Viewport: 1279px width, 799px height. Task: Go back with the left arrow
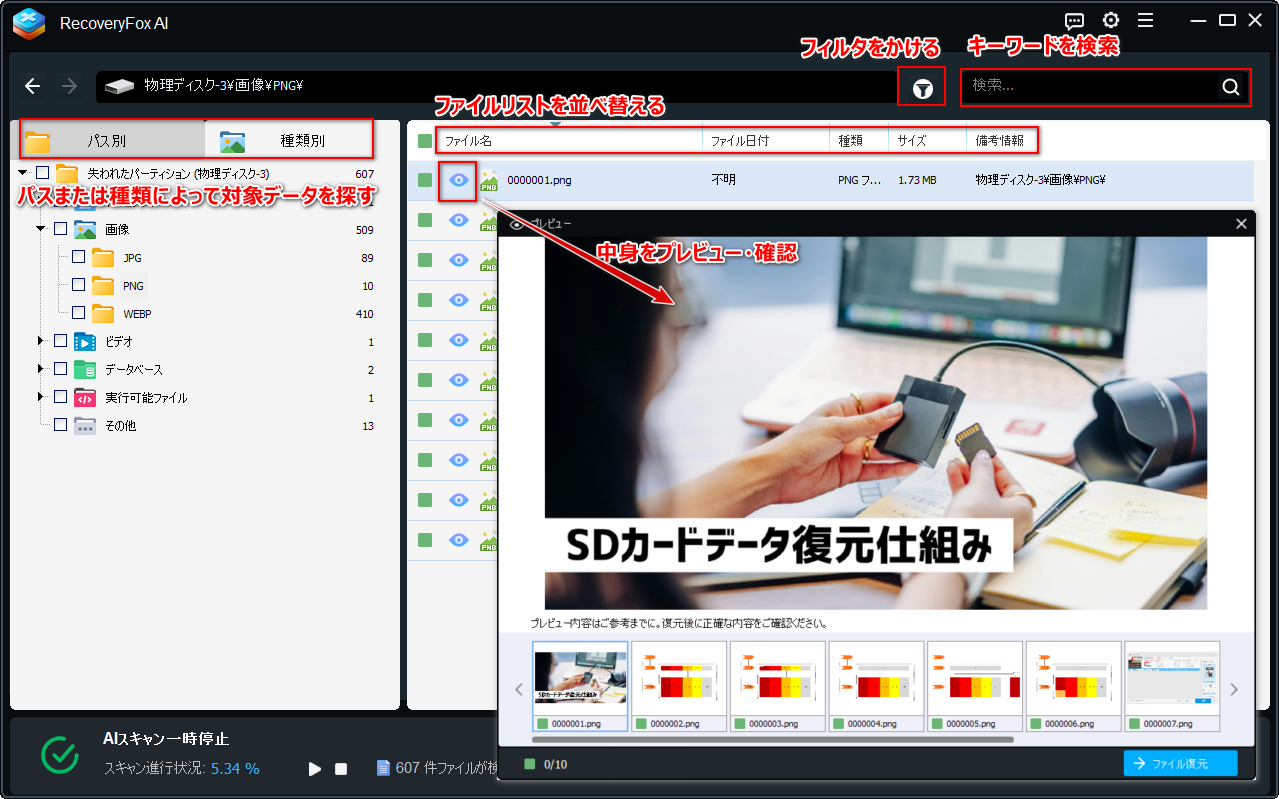[33, 86]
